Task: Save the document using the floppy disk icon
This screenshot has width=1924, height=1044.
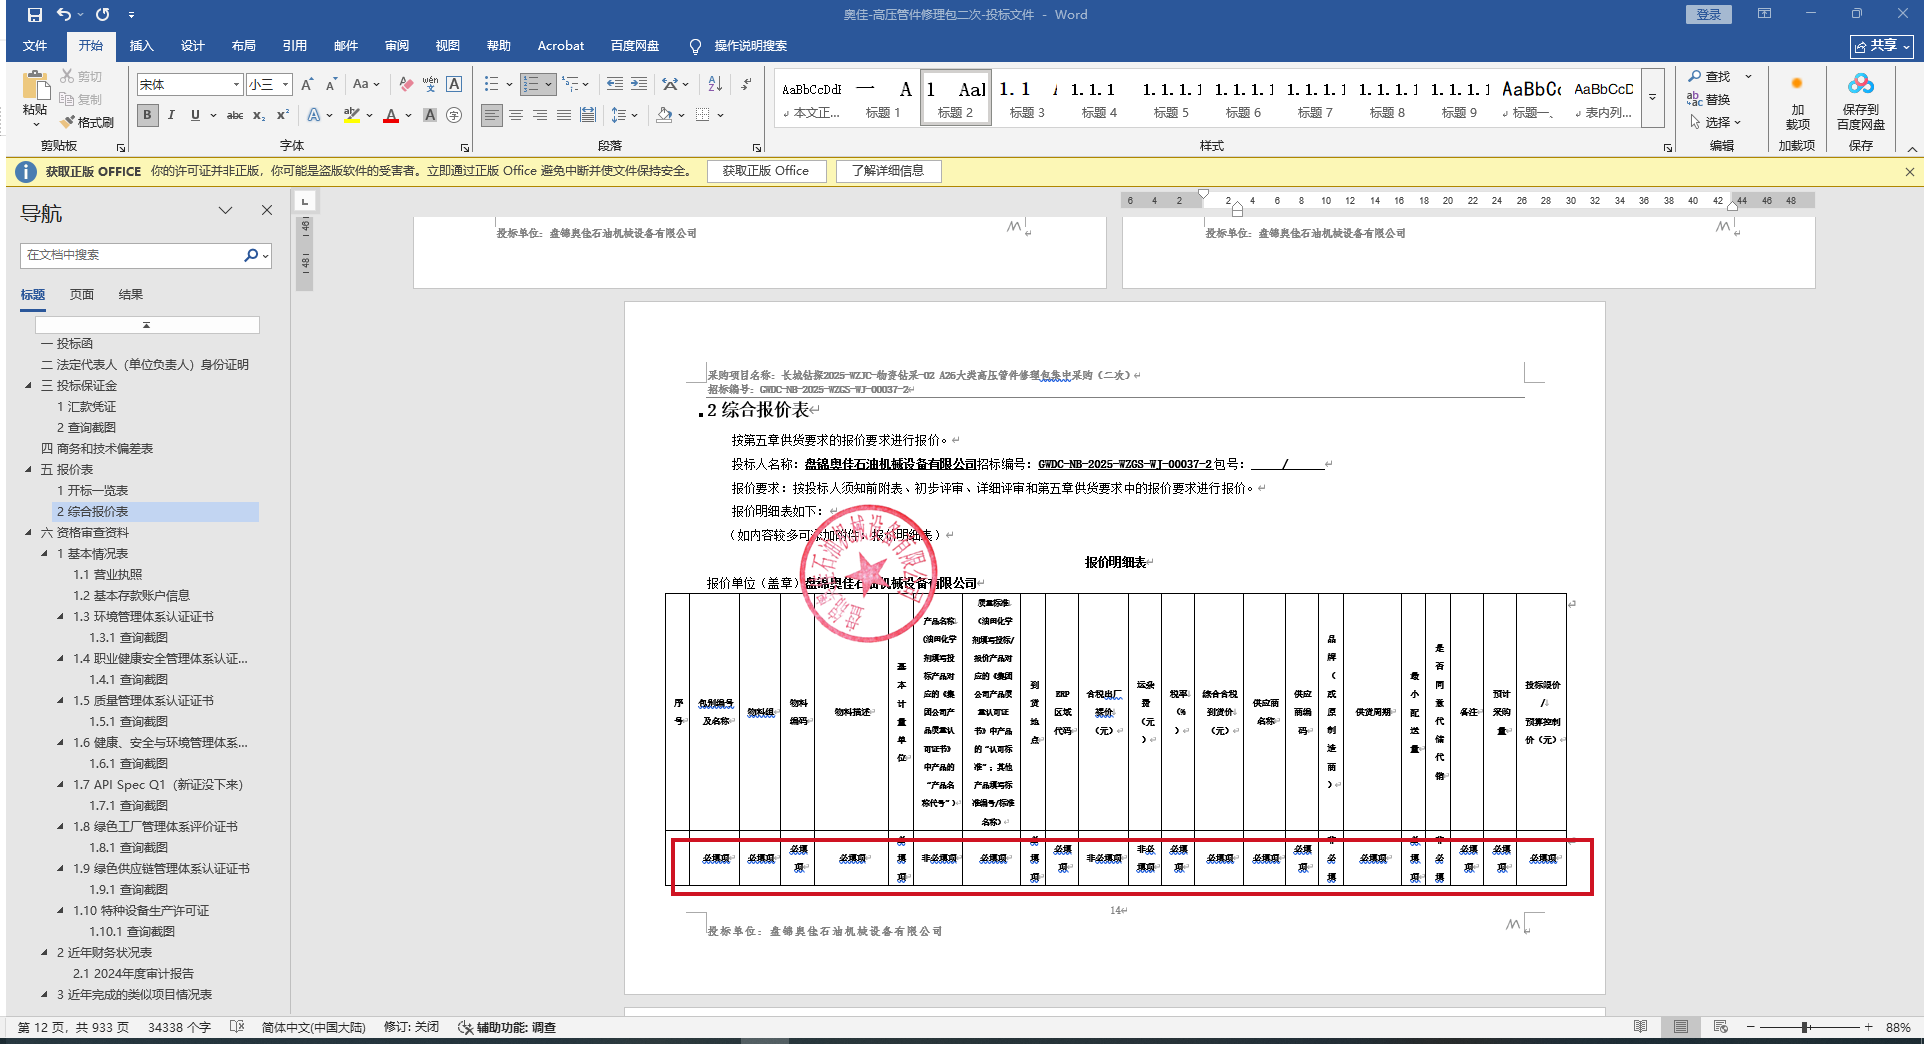Action: tap(35, 15)
